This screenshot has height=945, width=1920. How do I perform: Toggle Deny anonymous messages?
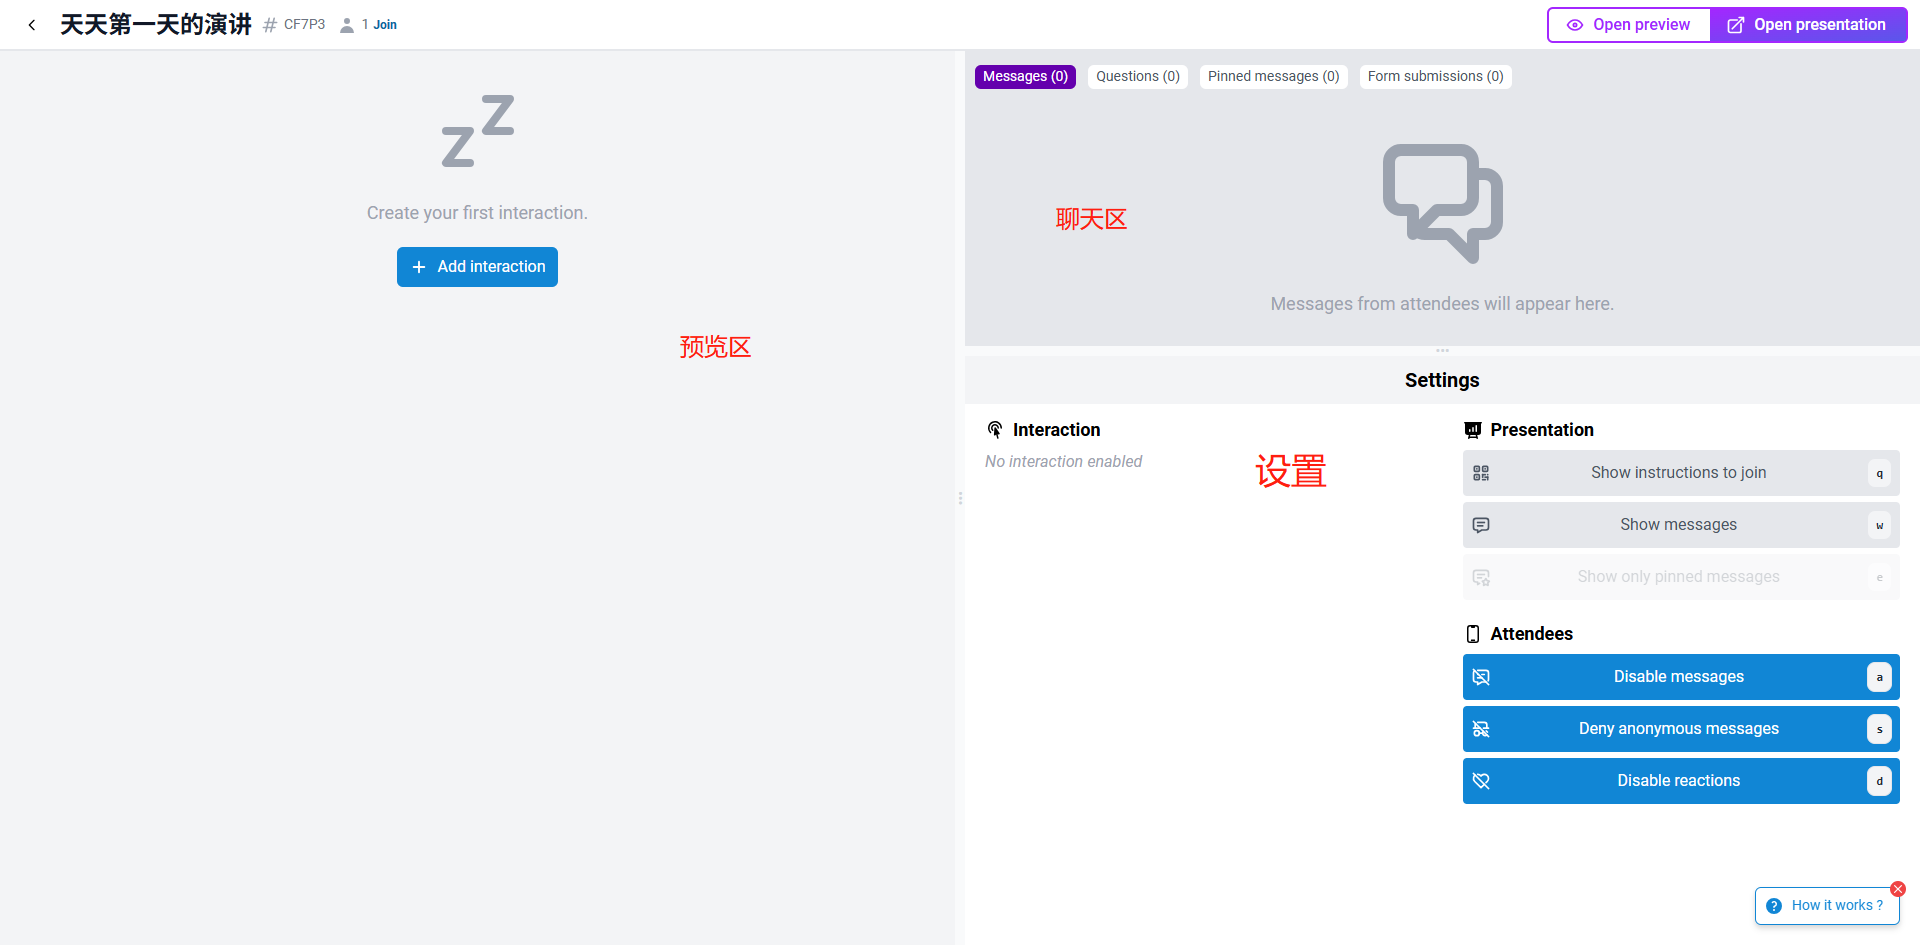[x=1681, y=729]
